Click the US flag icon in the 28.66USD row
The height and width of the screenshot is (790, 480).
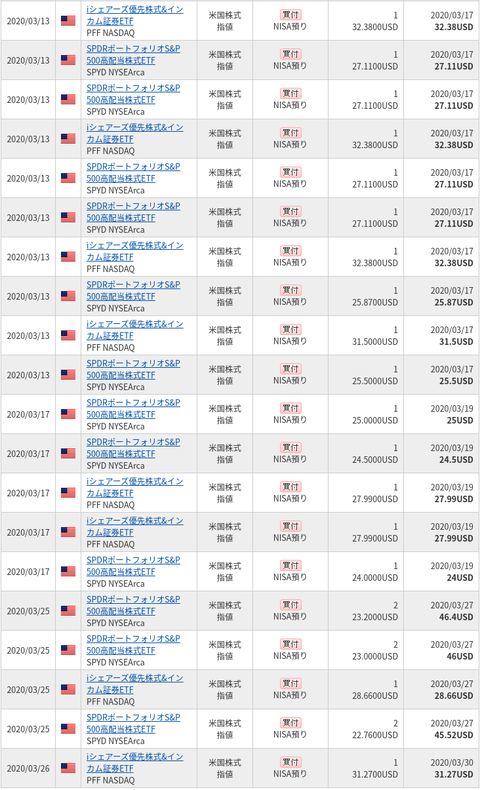(68, 689)
